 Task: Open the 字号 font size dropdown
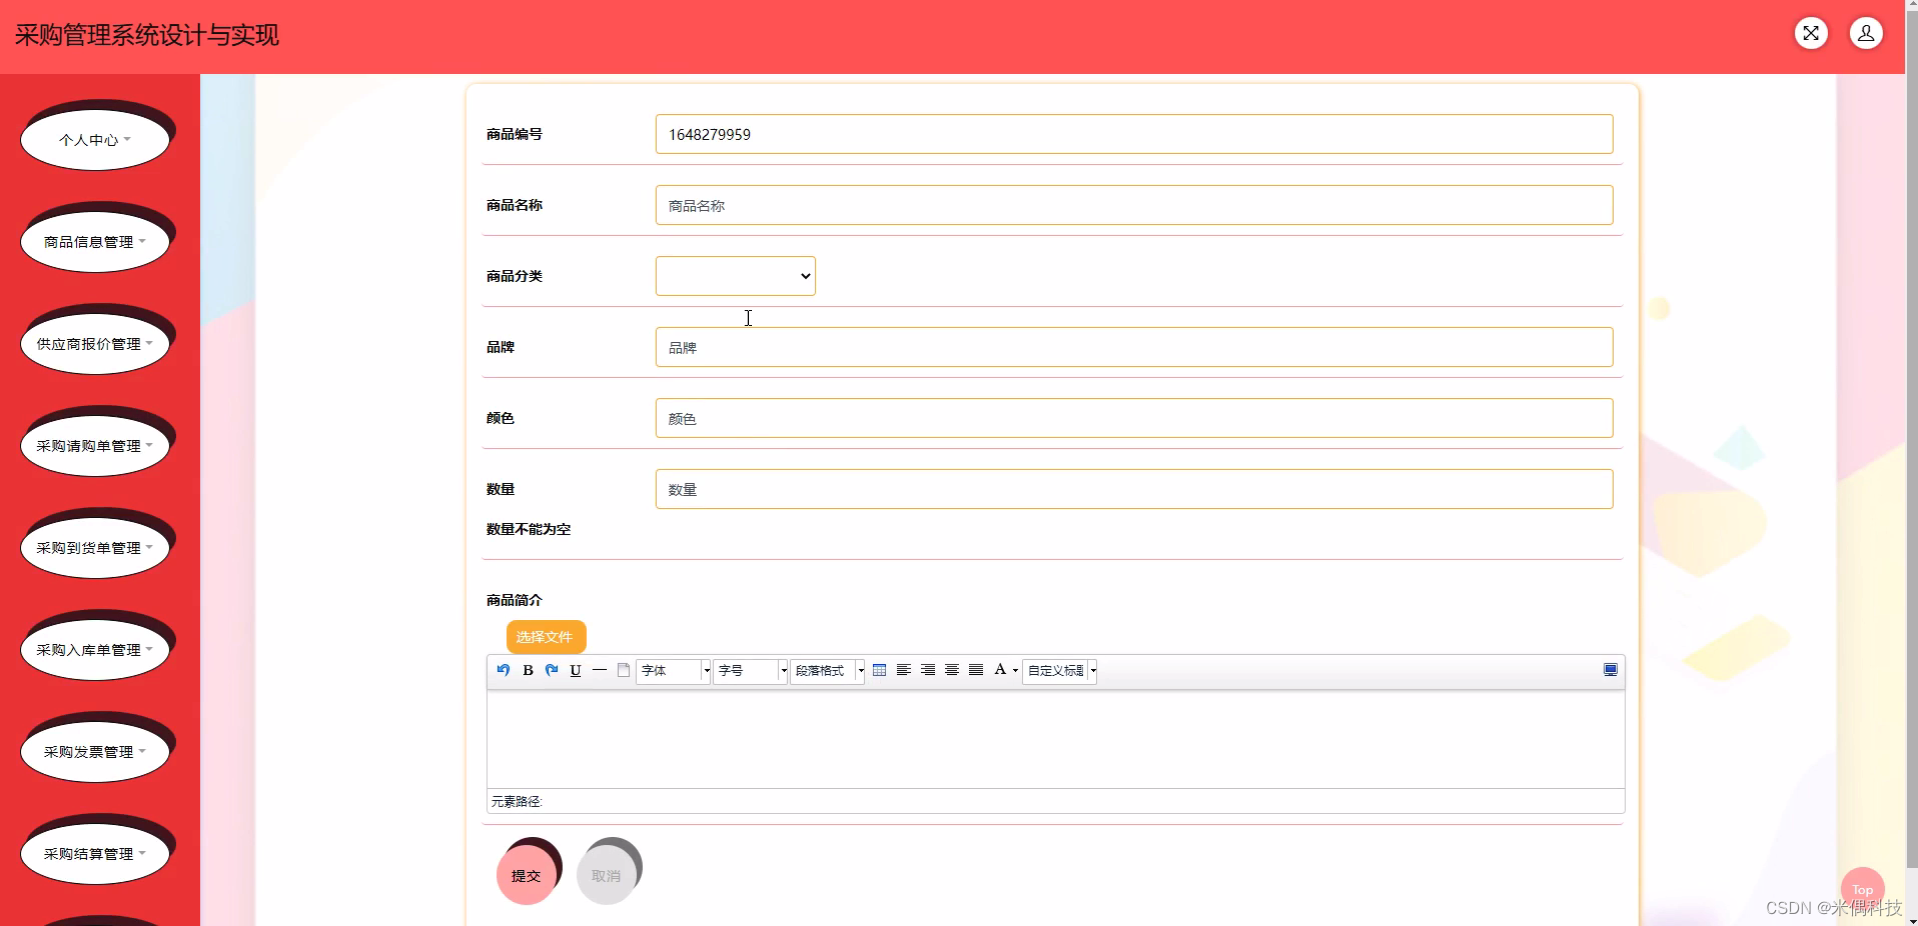750,671
